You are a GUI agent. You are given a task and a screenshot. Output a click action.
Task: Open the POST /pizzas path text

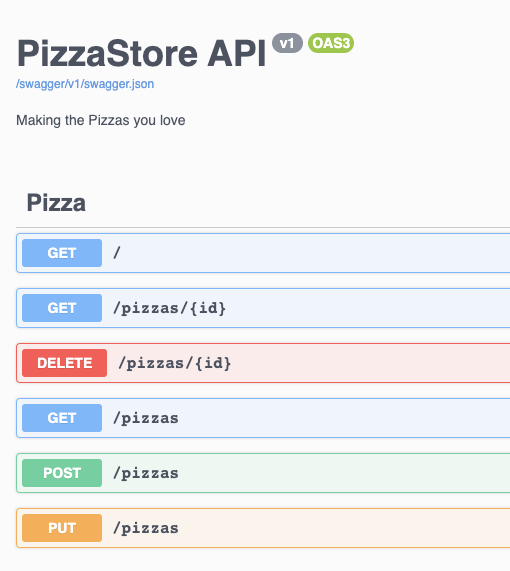146,473
